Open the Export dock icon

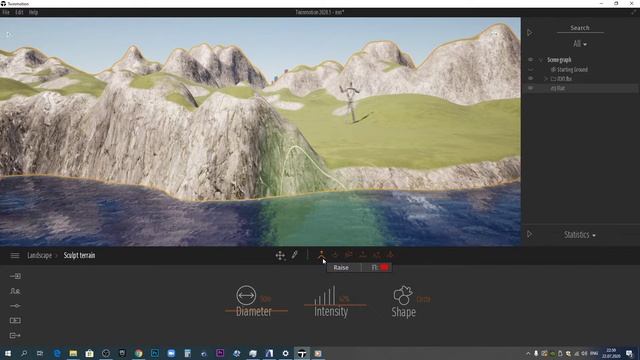coord(15,335)
